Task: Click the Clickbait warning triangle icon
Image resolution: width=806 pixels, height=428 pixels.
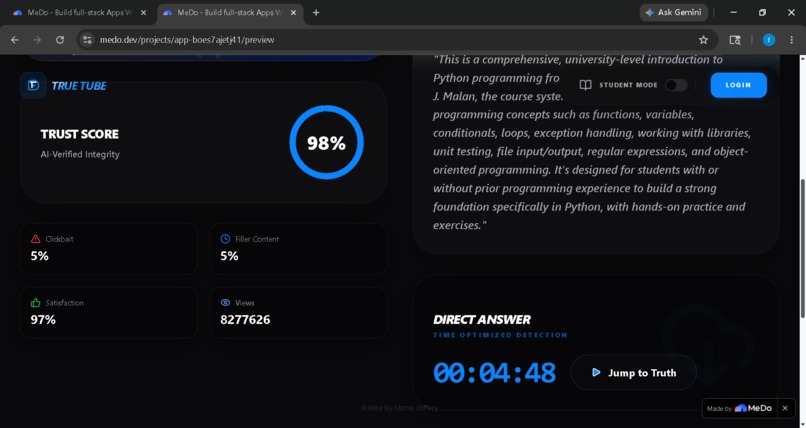Action: pos(35,239)
